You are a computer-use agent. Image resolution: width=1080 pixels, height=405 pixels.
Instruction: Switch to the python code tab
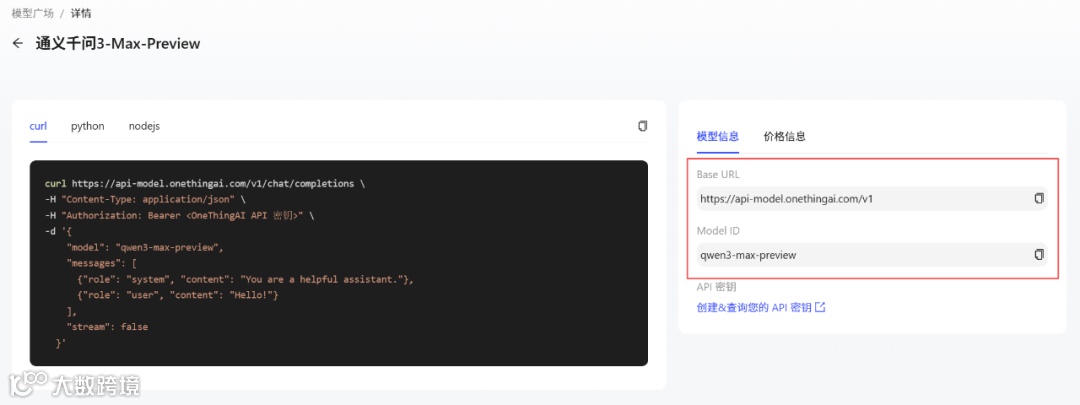[87, 126]
